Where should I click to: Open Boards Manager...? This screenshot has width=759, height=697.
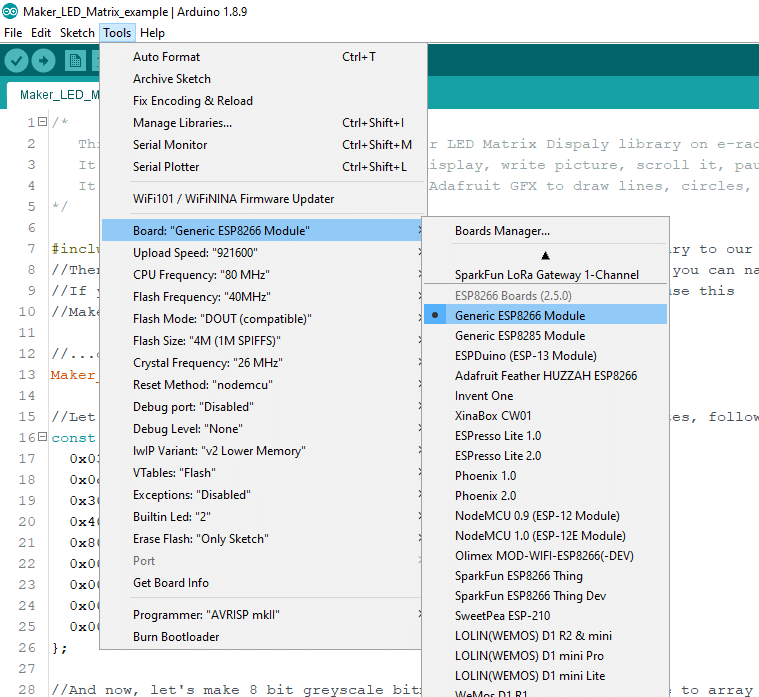502,231
